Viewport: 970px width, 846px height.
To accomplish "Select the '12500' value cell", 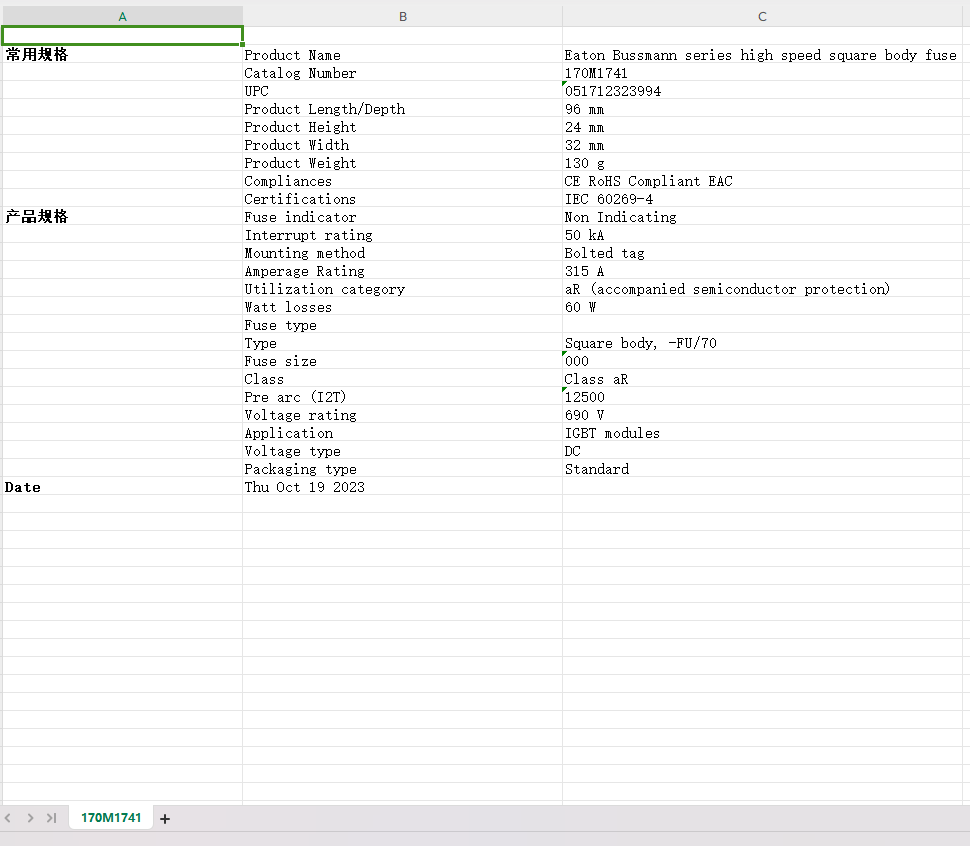I will tap(762, 396).
